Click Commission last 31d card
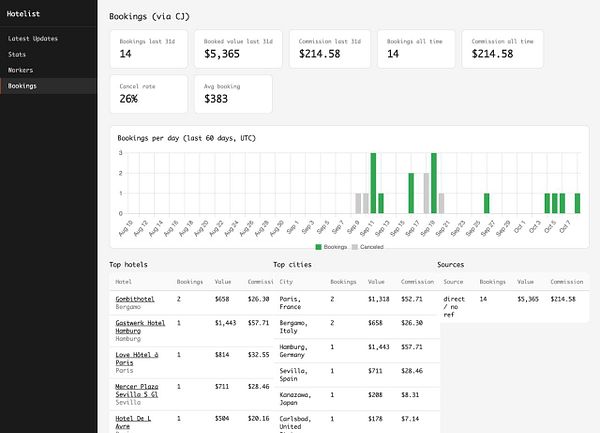This screenshot has height=433, width=600. click(330, 49)
